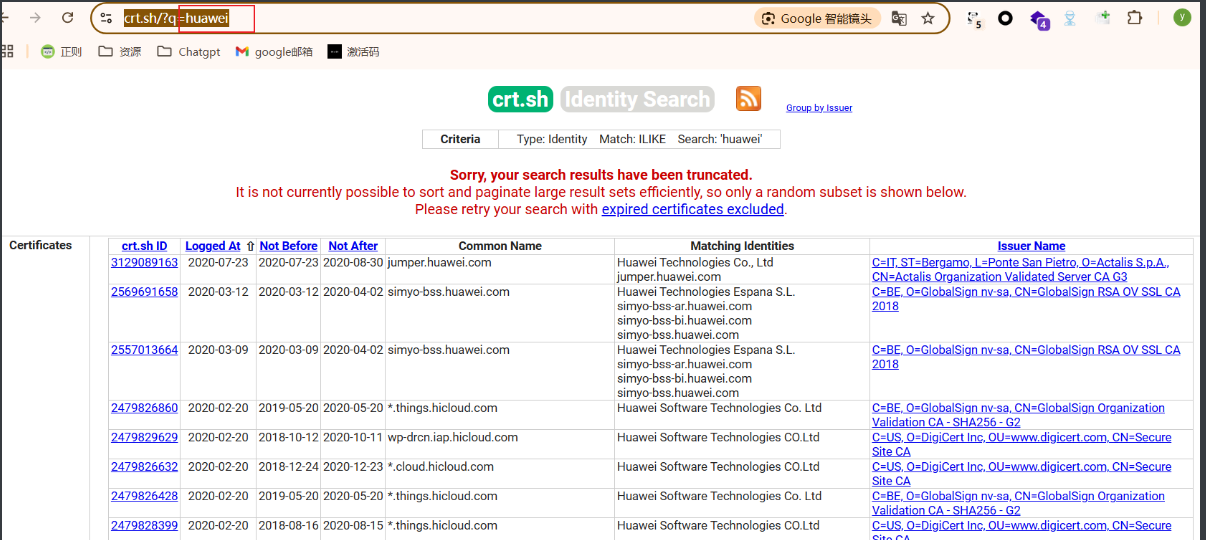Open the profile avatar labeled y
The width and height of the screenshot is (1206, 540).
click(1182, 18)
